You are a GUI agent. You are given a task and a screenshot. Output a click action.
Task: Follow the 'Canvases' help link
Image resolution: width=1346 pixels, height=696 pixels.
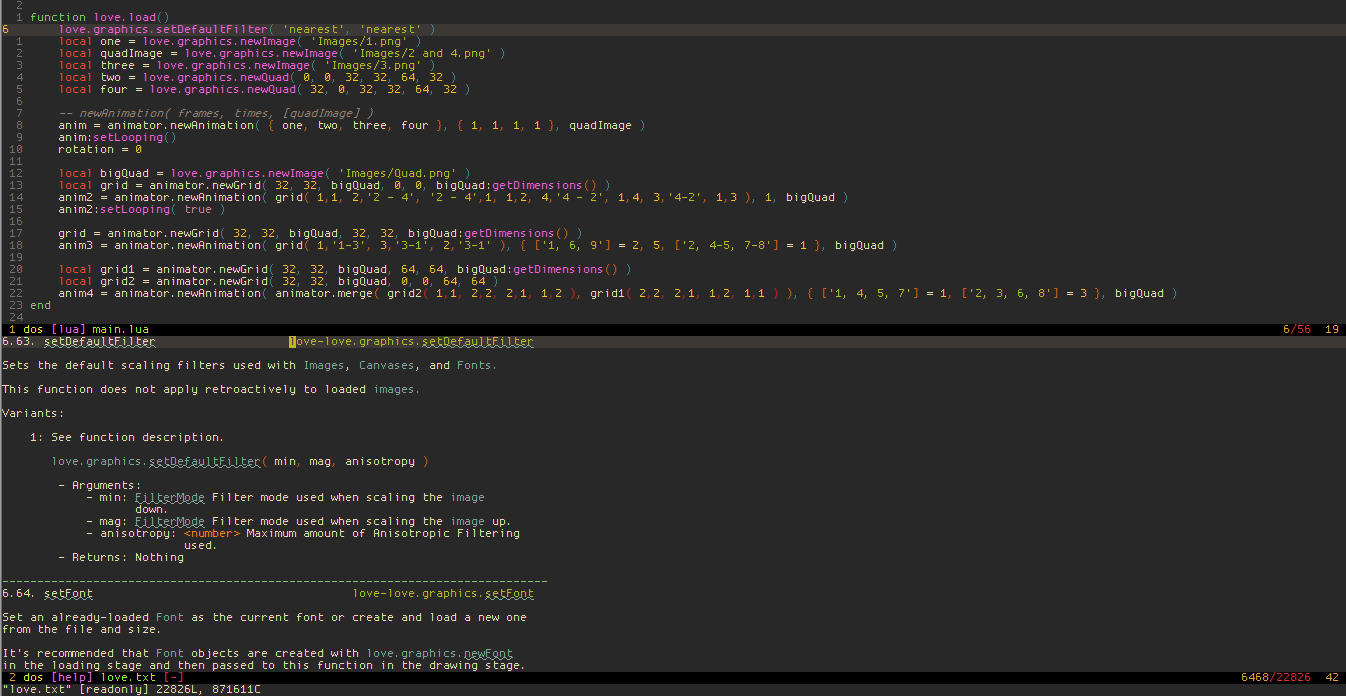pyautogui.click(x=387, y=366)
